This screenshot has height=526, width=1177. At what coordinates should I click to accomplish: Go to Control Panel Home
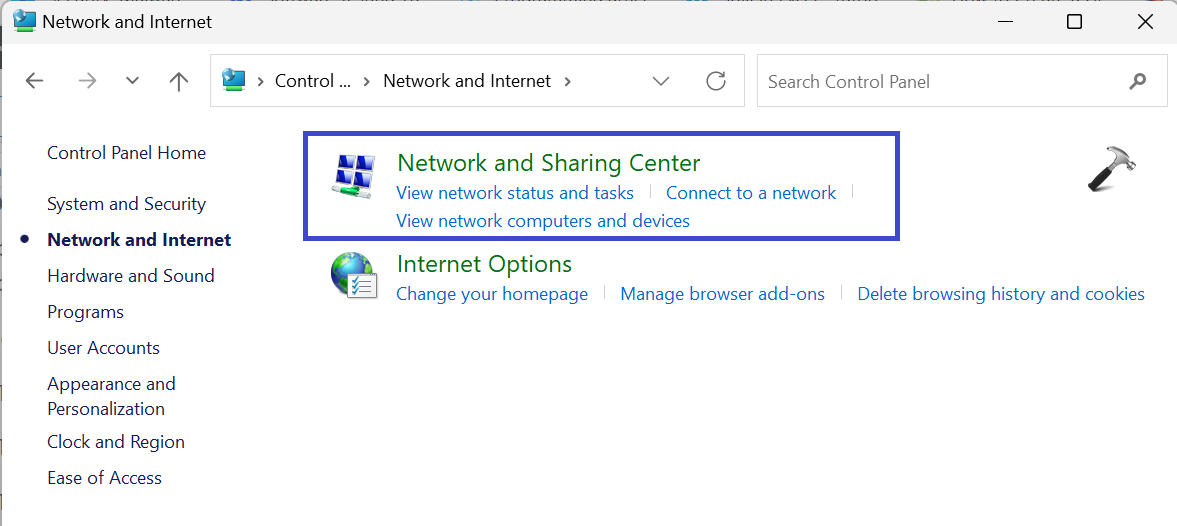pyautogui.click(x=126, y=153)
